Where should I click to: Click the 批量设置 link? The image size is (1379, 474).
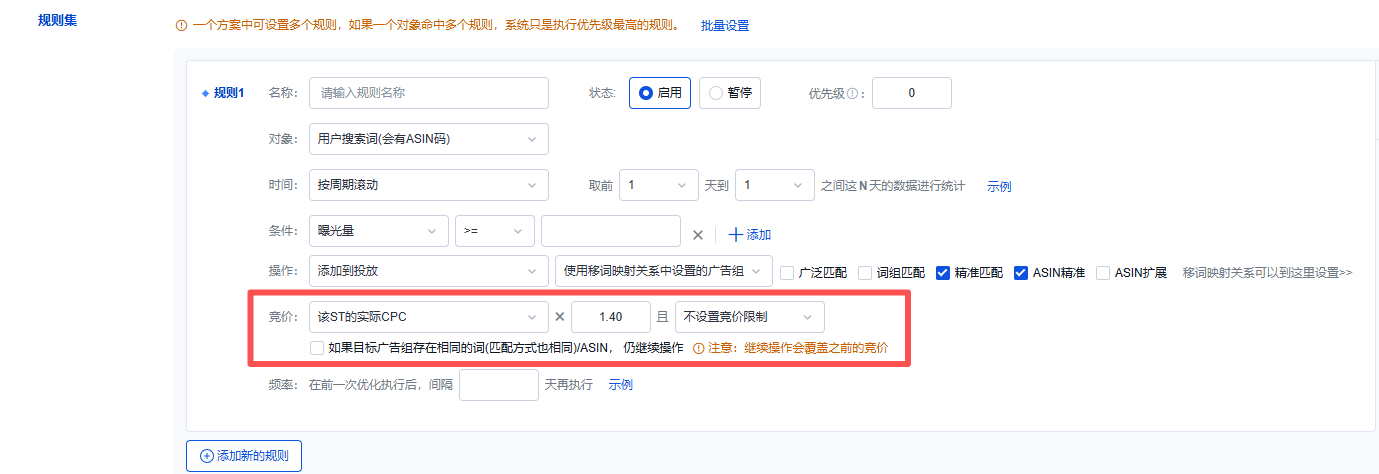724,25
